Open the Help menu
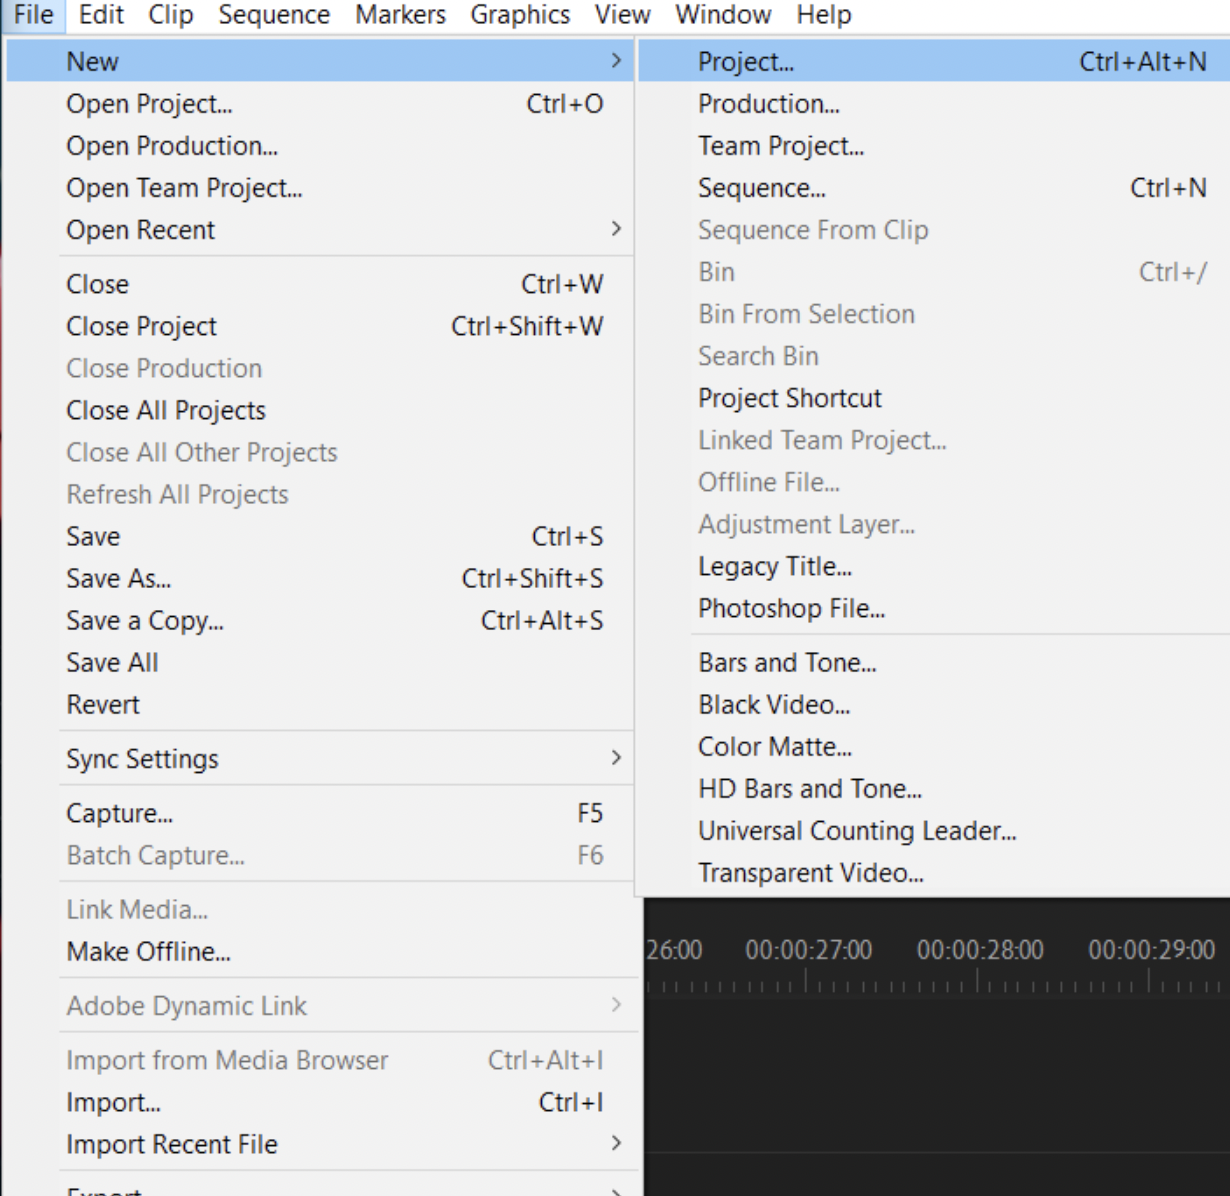Screen dimensions: 1230x1196 [824, 15]
